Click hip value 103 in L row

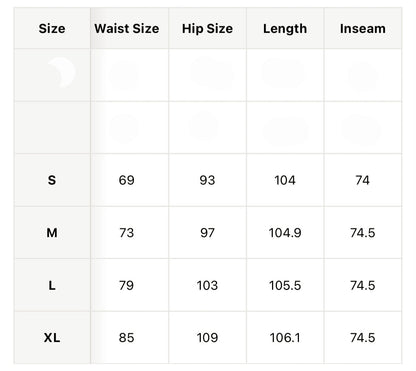click(x=207, y=285)
